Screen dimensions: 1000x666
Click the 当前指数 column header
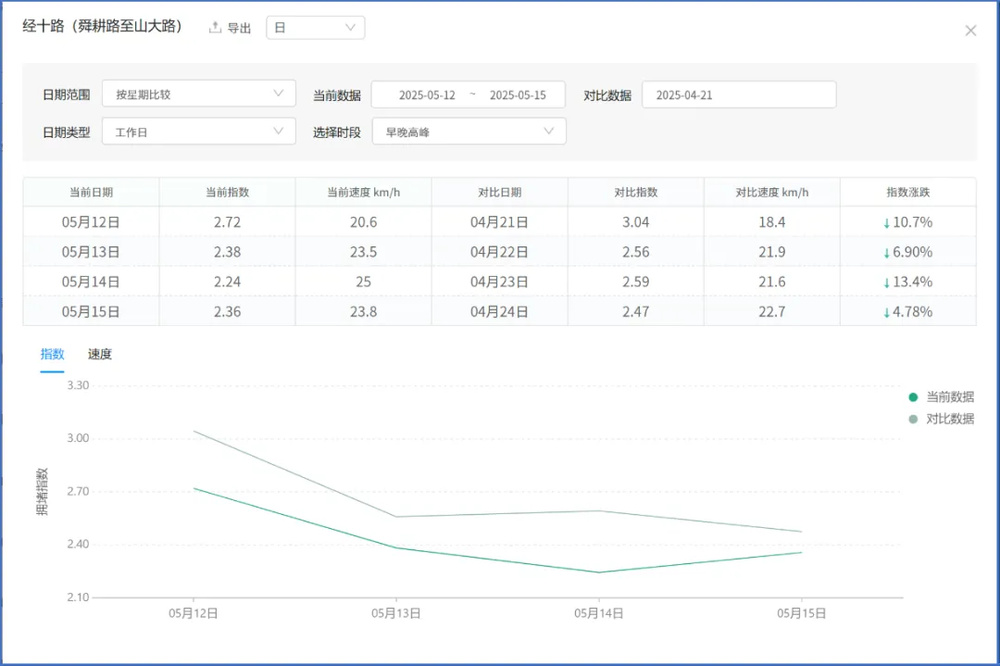[x=227, y=192]
